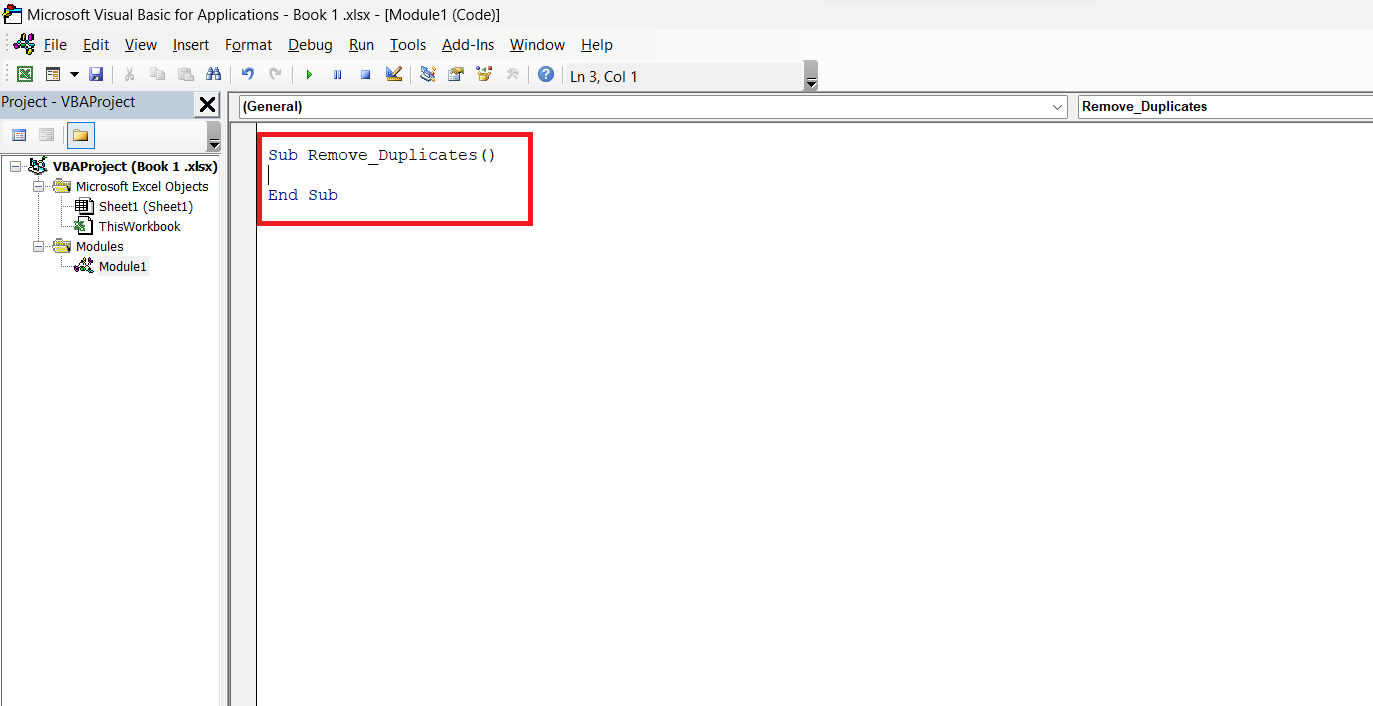Save the workbook with the floppy icon
This screenshot has width=1373, height=706.
pos(96,75)
